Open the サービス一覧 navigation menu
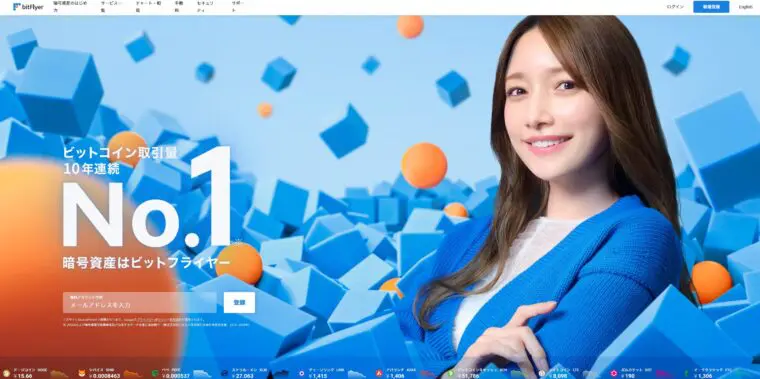This screenshot has height=379, width=760. (110, 6)
